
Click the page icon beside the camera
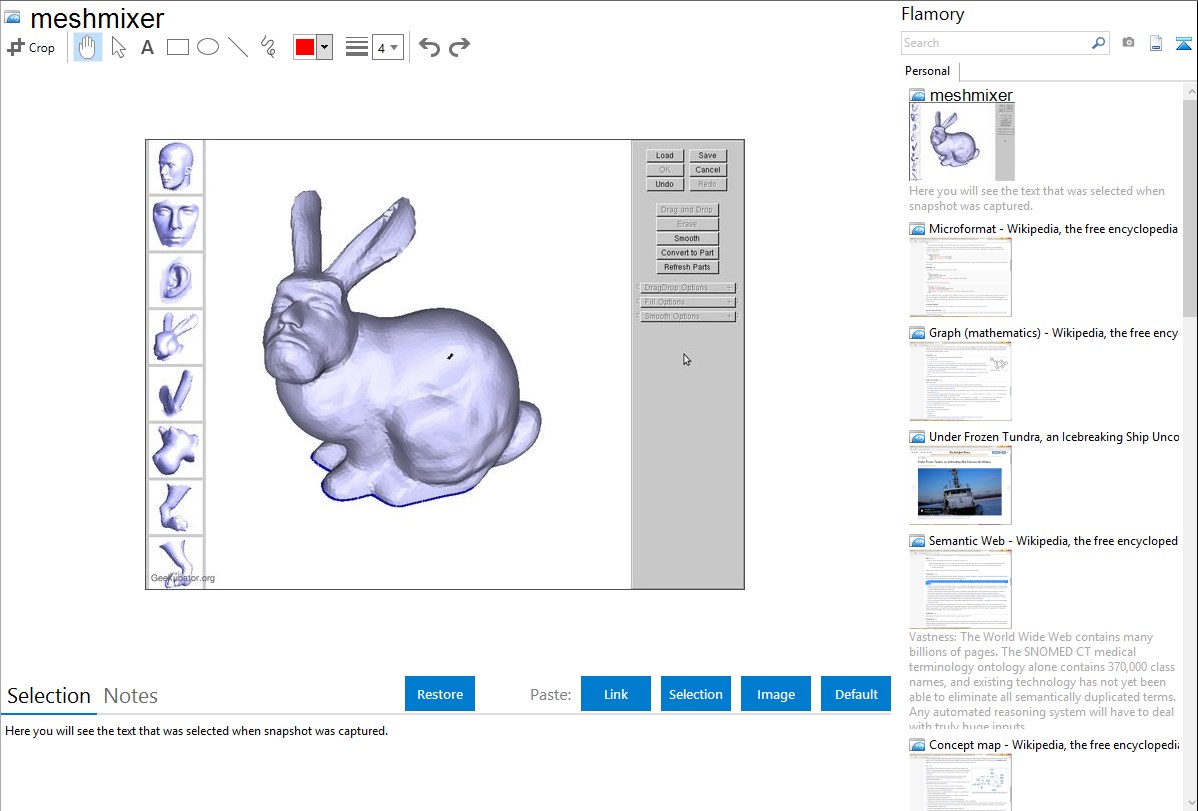pyautogui.click(x=1156, y=43)
